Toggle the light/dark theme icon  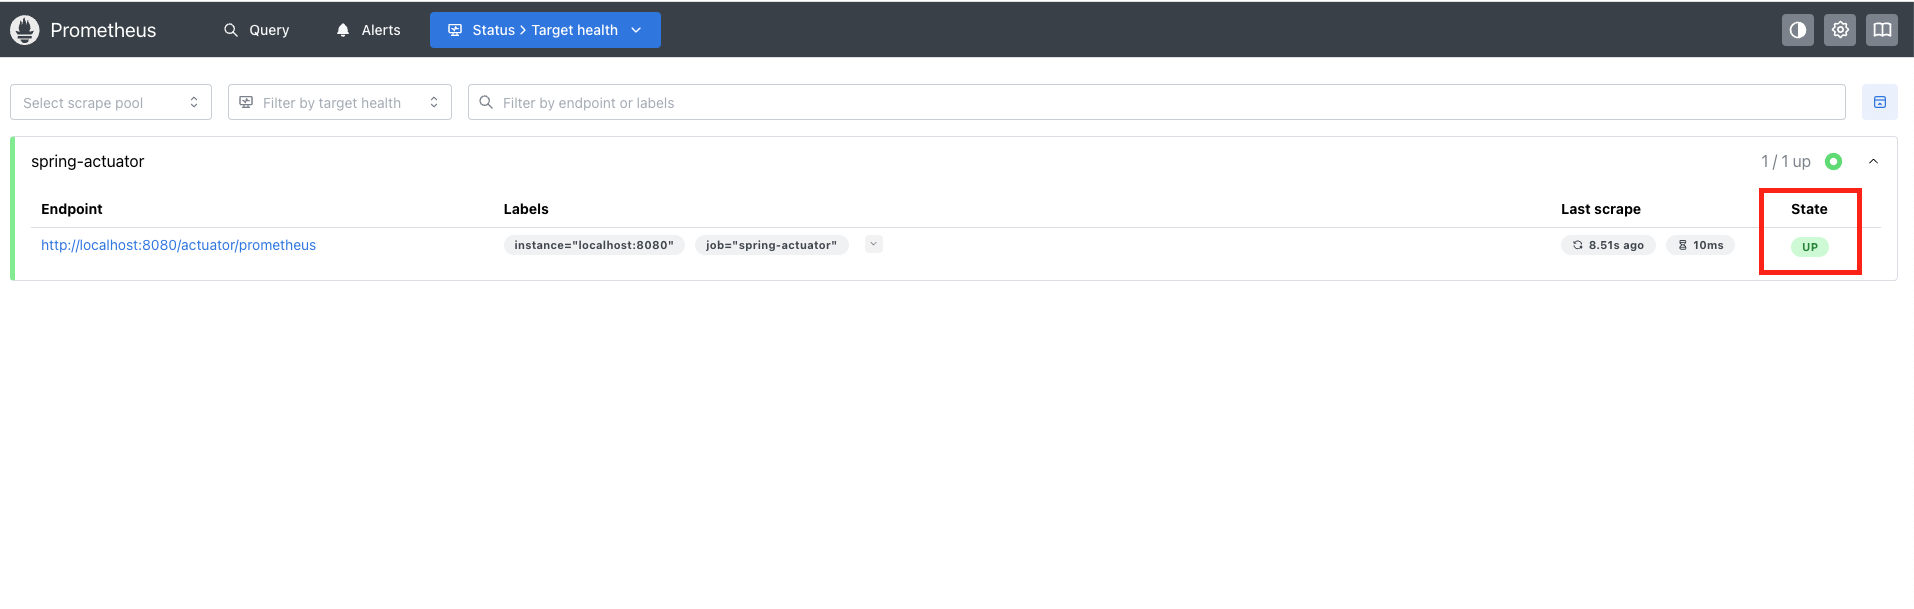click(x=1798, y=30)
